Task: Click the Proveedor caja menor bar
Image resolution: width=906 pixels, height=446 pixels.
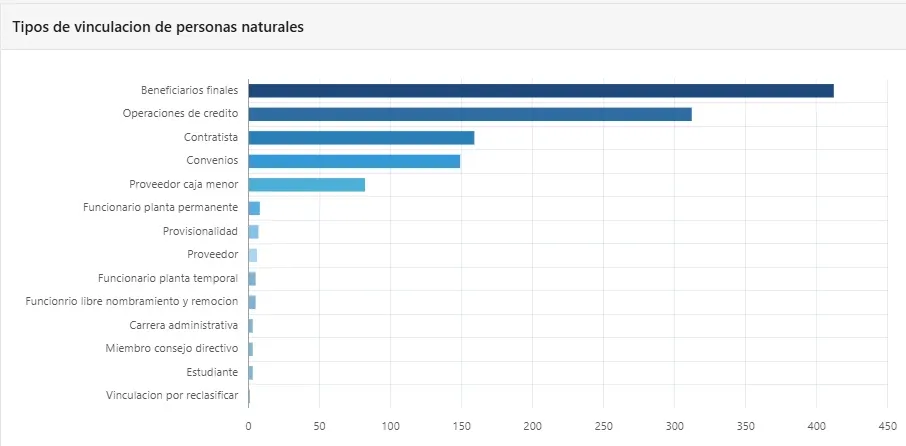Action: (307, 185)
